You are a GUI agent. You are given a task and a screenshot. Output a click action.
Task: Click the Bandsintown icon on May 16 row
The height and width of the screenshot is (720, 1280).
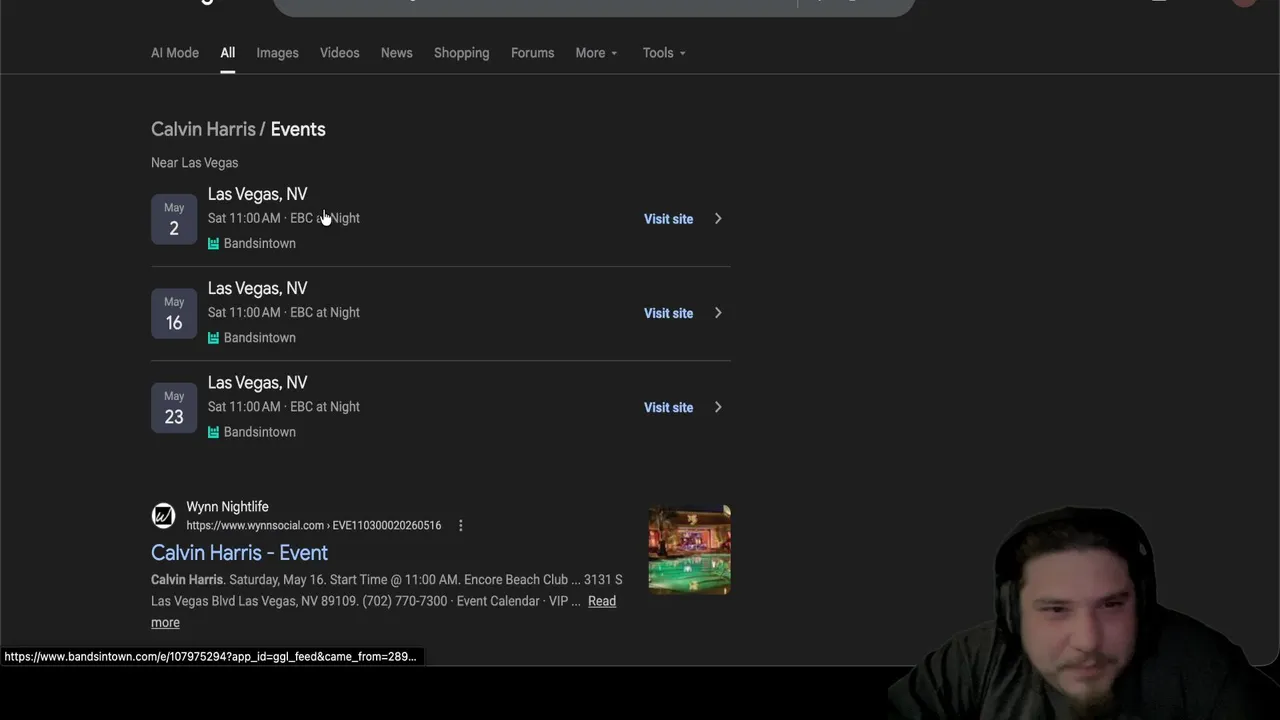tap(213, 338)
